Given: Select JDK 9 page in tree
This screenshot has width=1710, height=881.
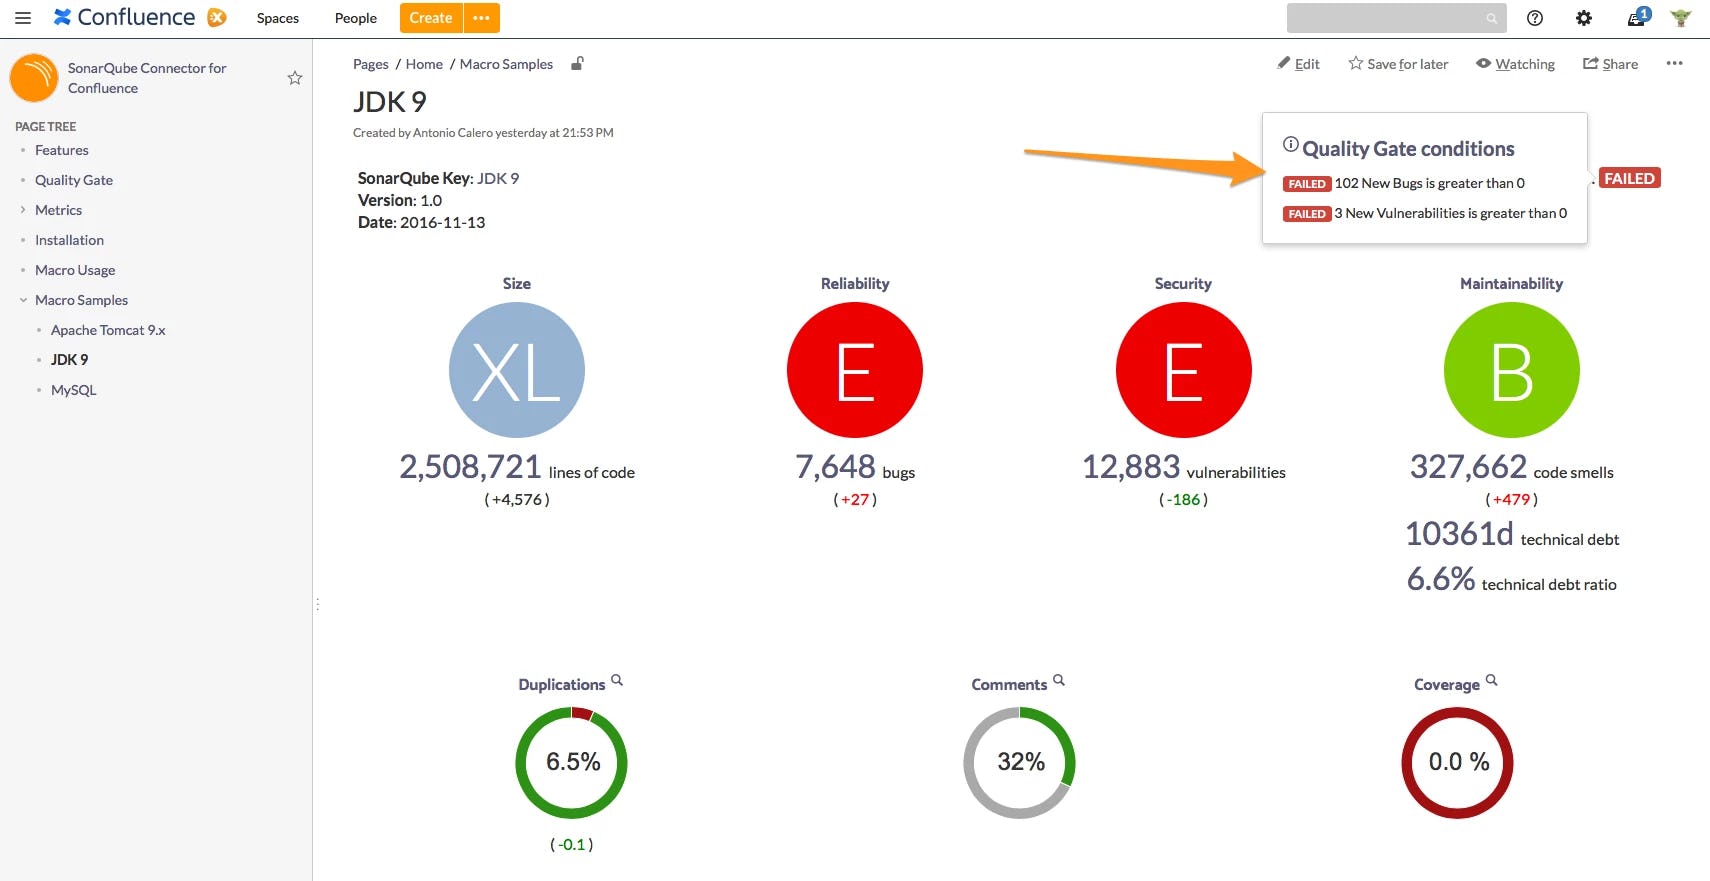Looking at the screenshot, I should (69, 360).
